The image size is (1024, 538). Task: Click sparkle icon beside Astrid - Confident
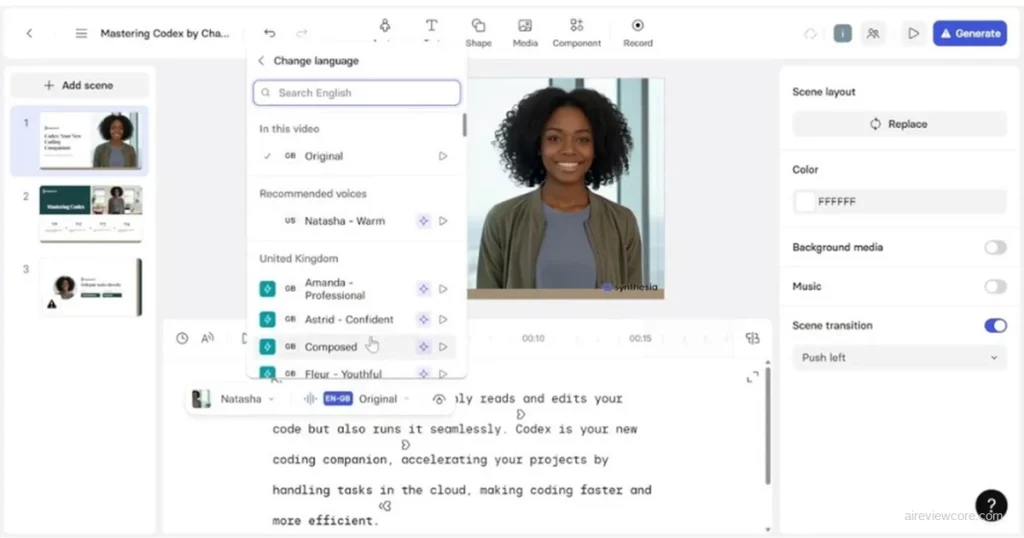coord(423,319)
